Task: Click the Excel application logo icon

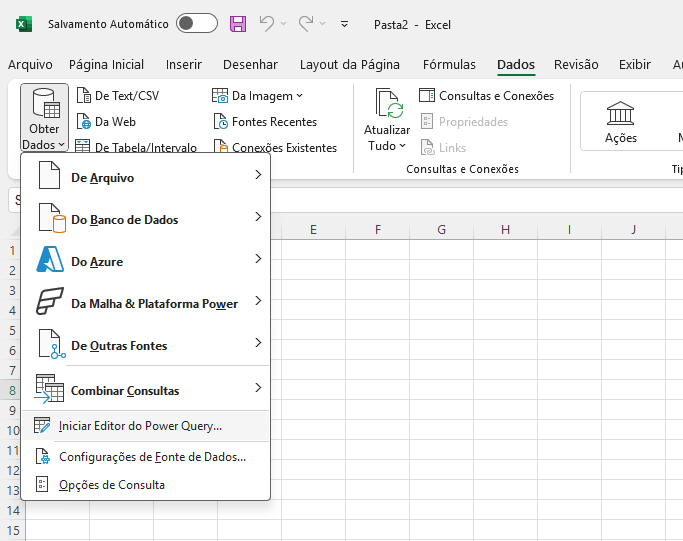Action: tap(24, 24)
